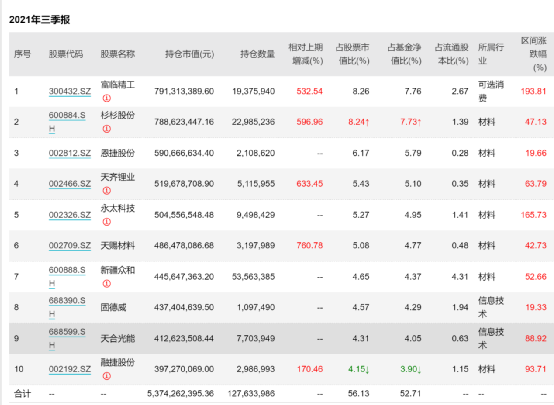
Task: Open stock code link 600884.SH
Action: (67, 122)
